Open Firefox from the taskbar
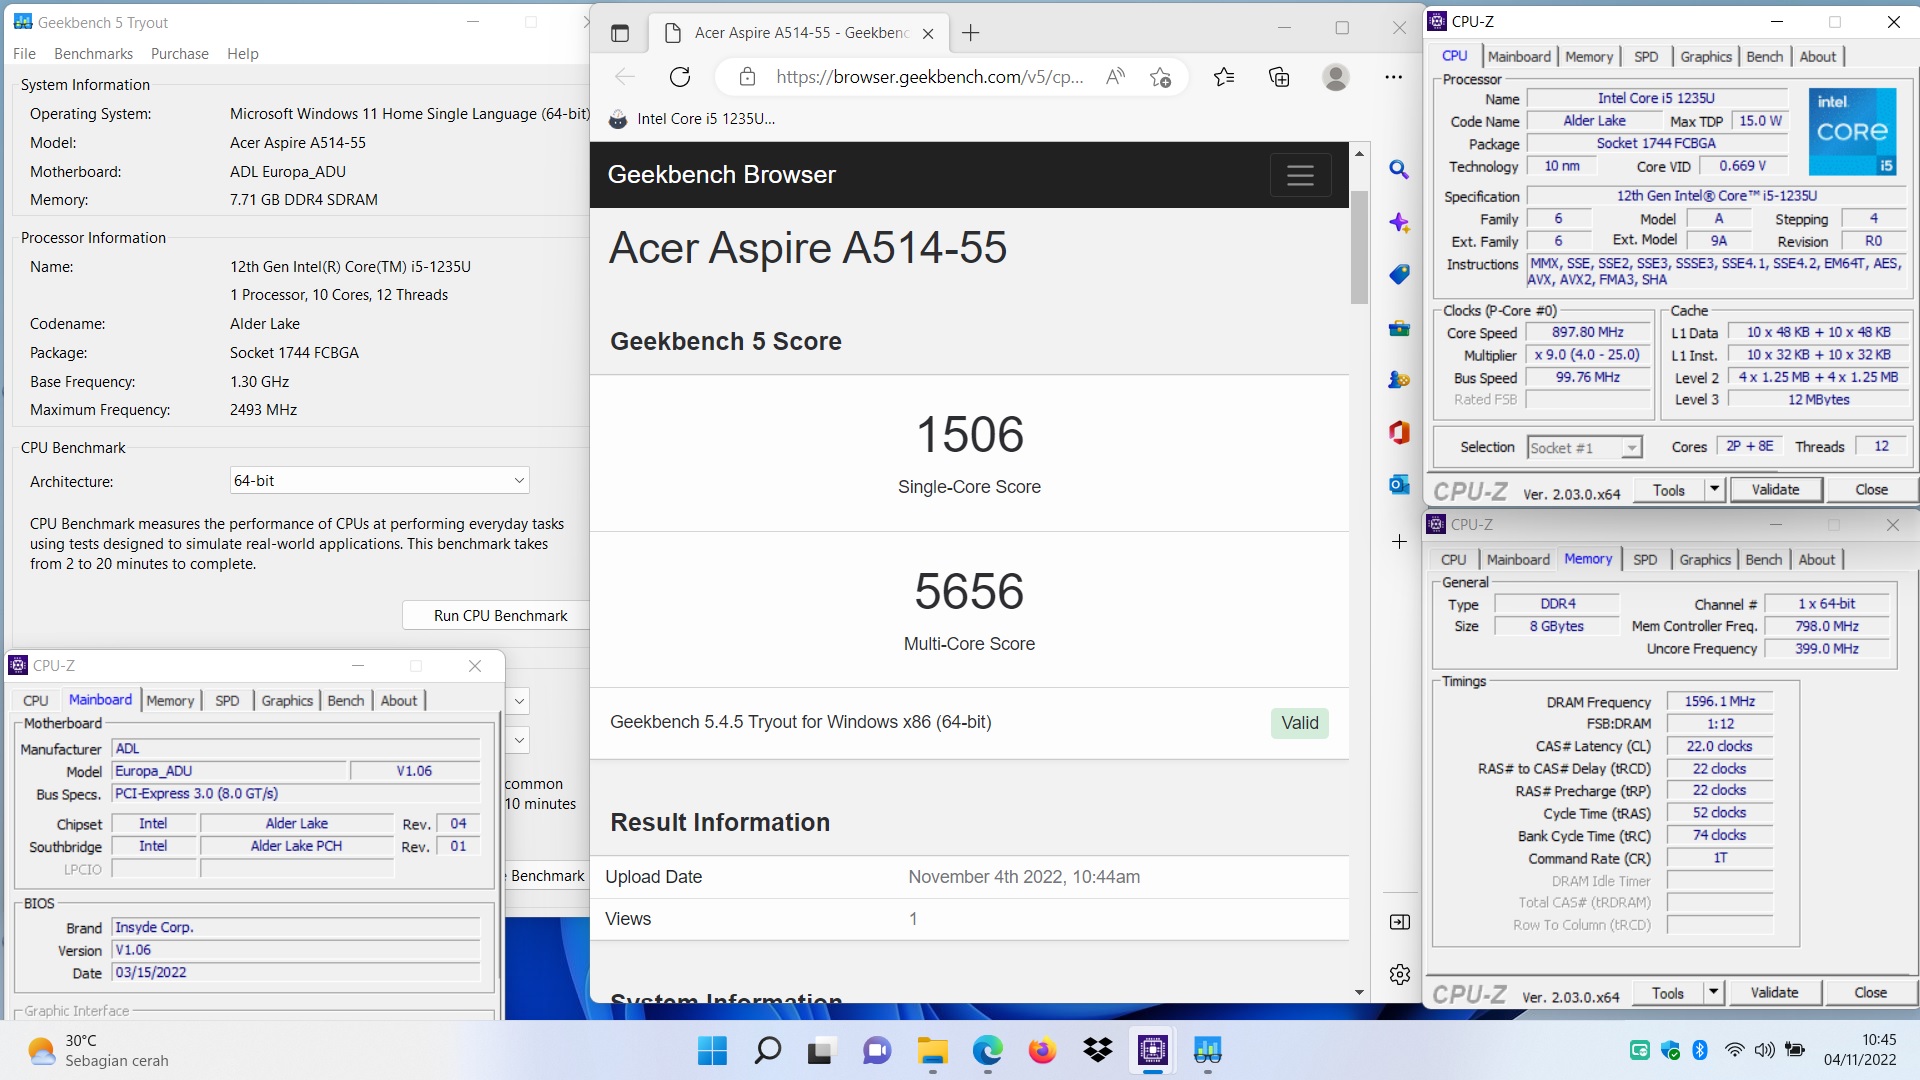 click(1042, 1050)
